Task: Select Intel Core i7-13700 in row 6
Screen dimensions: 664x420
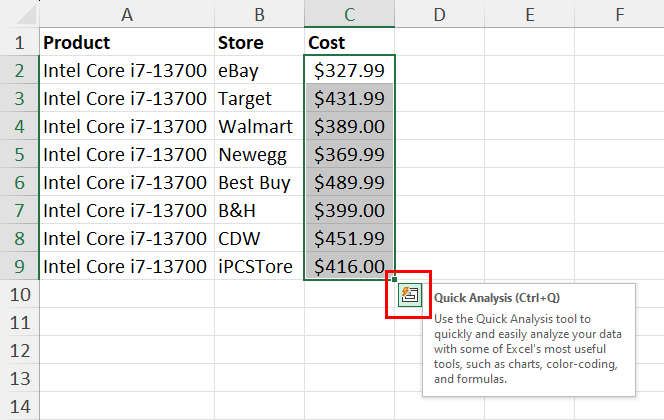Action: click(x=127, y=182)
